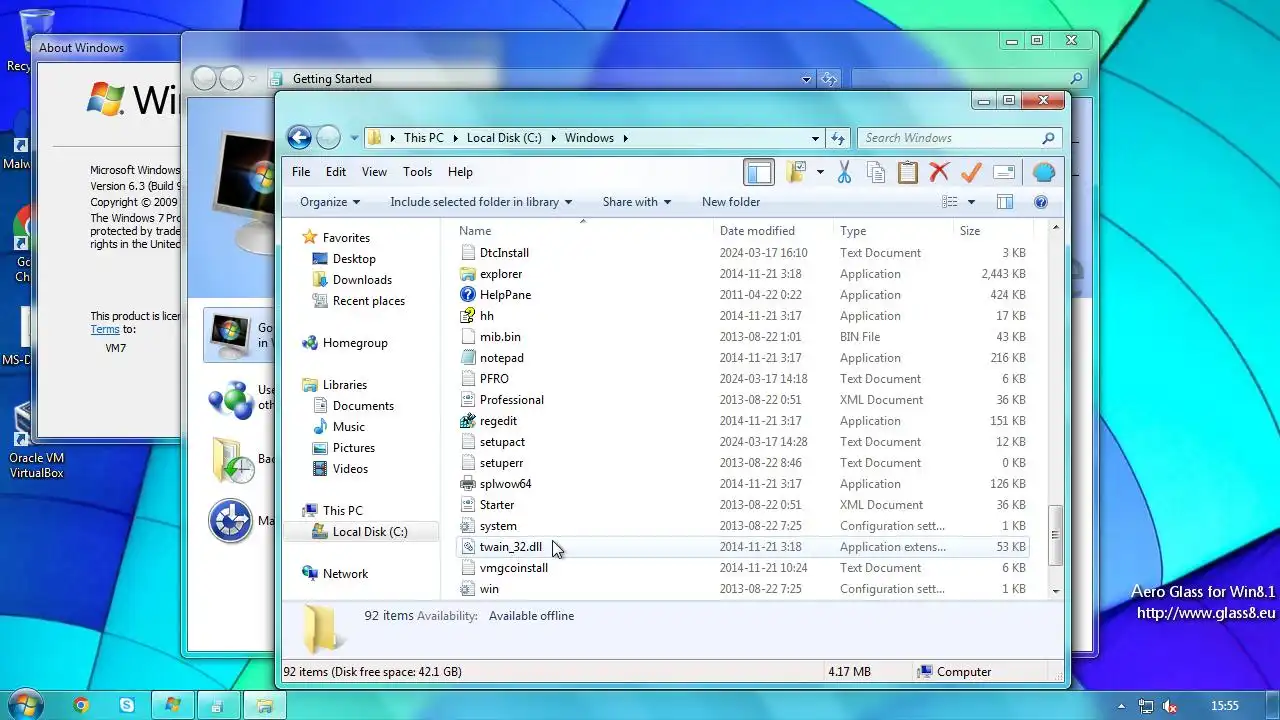
Task: Toggle the navigation pane toolbar icon
Action: click(x=759, y=172)
